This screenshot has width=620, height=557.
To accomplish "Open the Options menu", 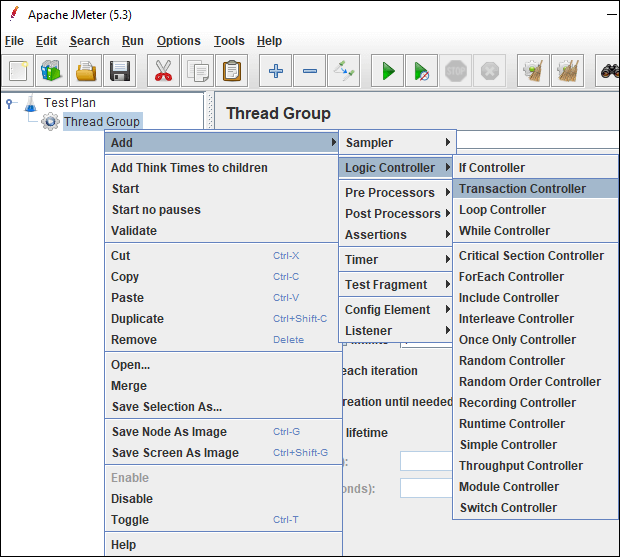I will click(x=178, y=41).
